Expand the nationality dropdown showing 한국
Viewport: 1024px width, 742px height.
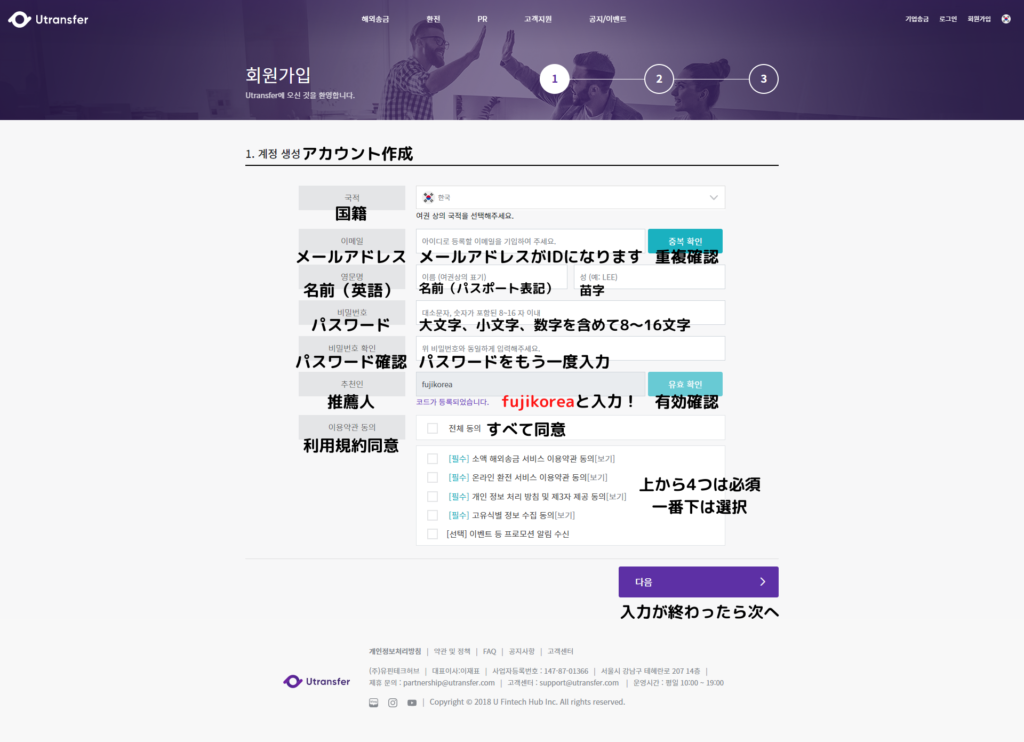[570, 197]
